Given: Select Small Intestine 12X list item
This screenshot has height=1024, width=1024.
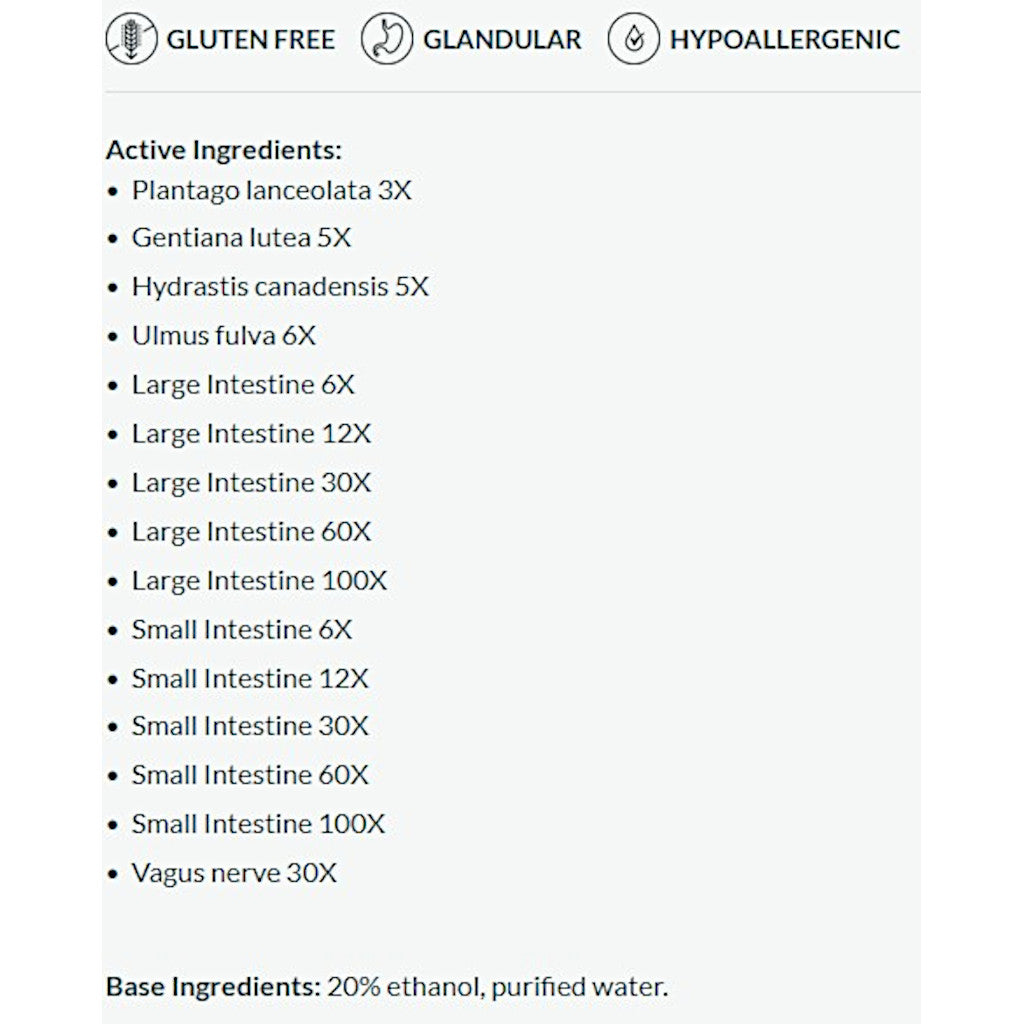Looking at the screenshot, I should pyautogui.click(x=250, y=679).
